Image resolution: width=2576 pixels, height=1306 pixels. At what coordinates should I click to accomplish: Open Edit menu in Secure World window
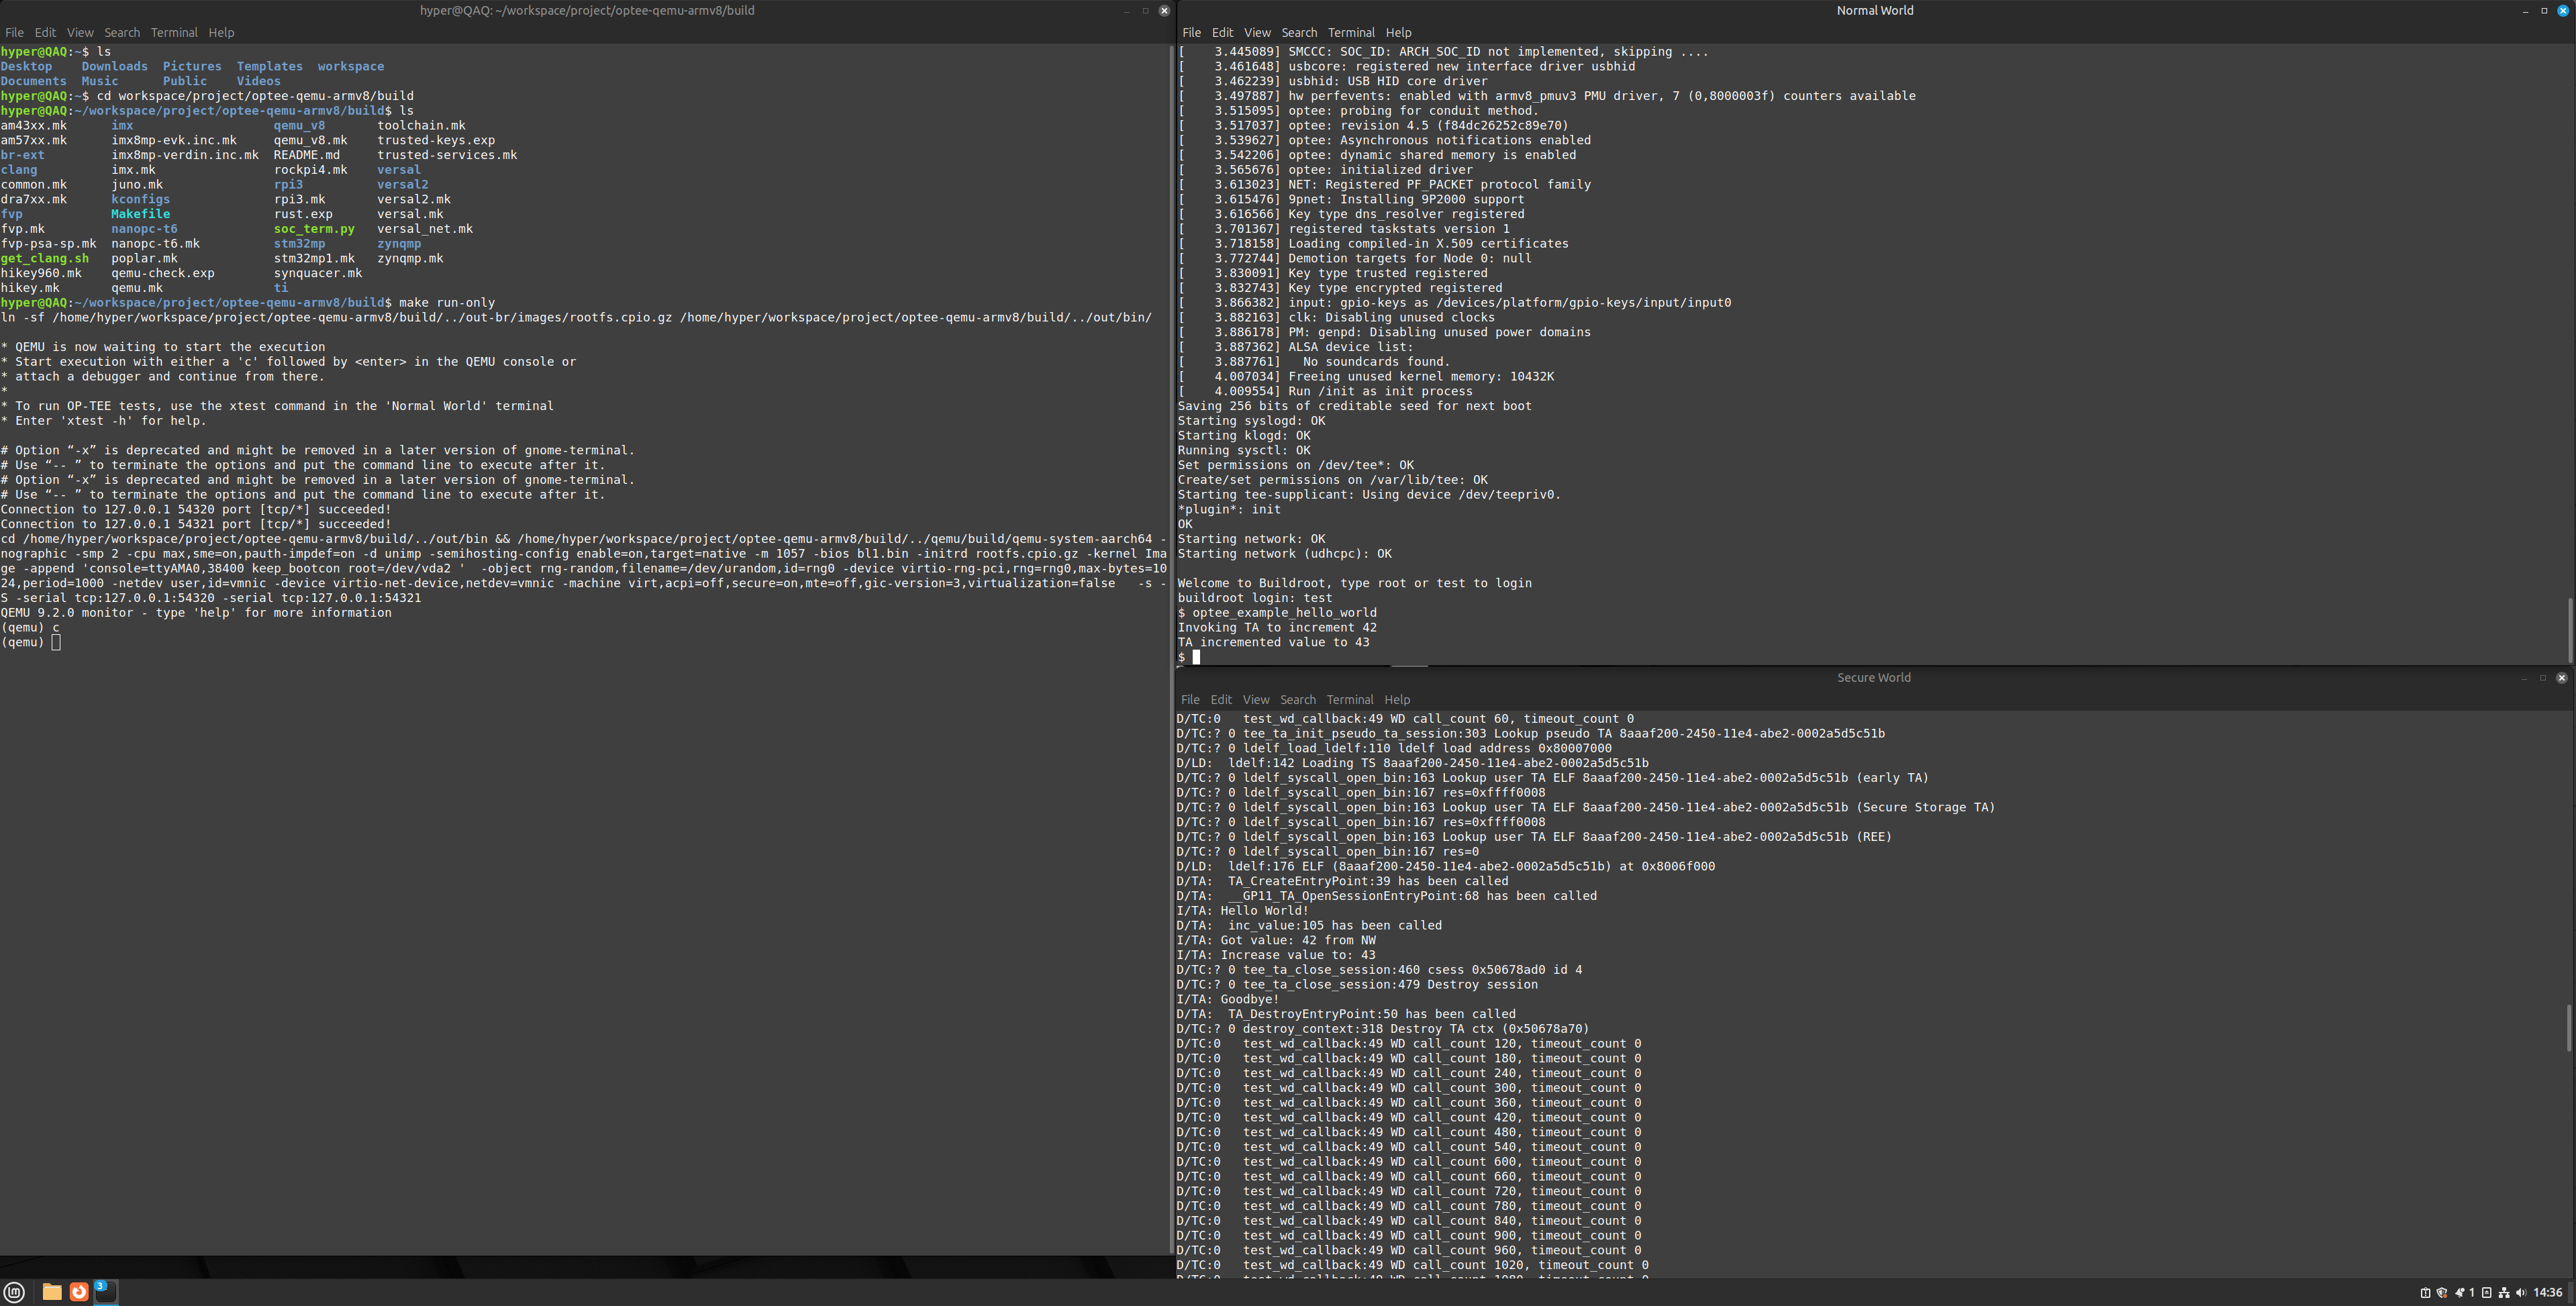tap(1221, 700)
